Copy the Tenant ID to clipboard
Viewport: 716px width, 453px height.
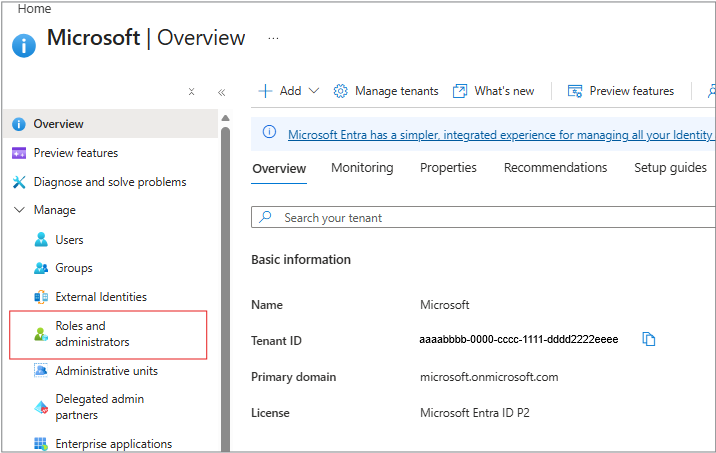pos(649,340)
